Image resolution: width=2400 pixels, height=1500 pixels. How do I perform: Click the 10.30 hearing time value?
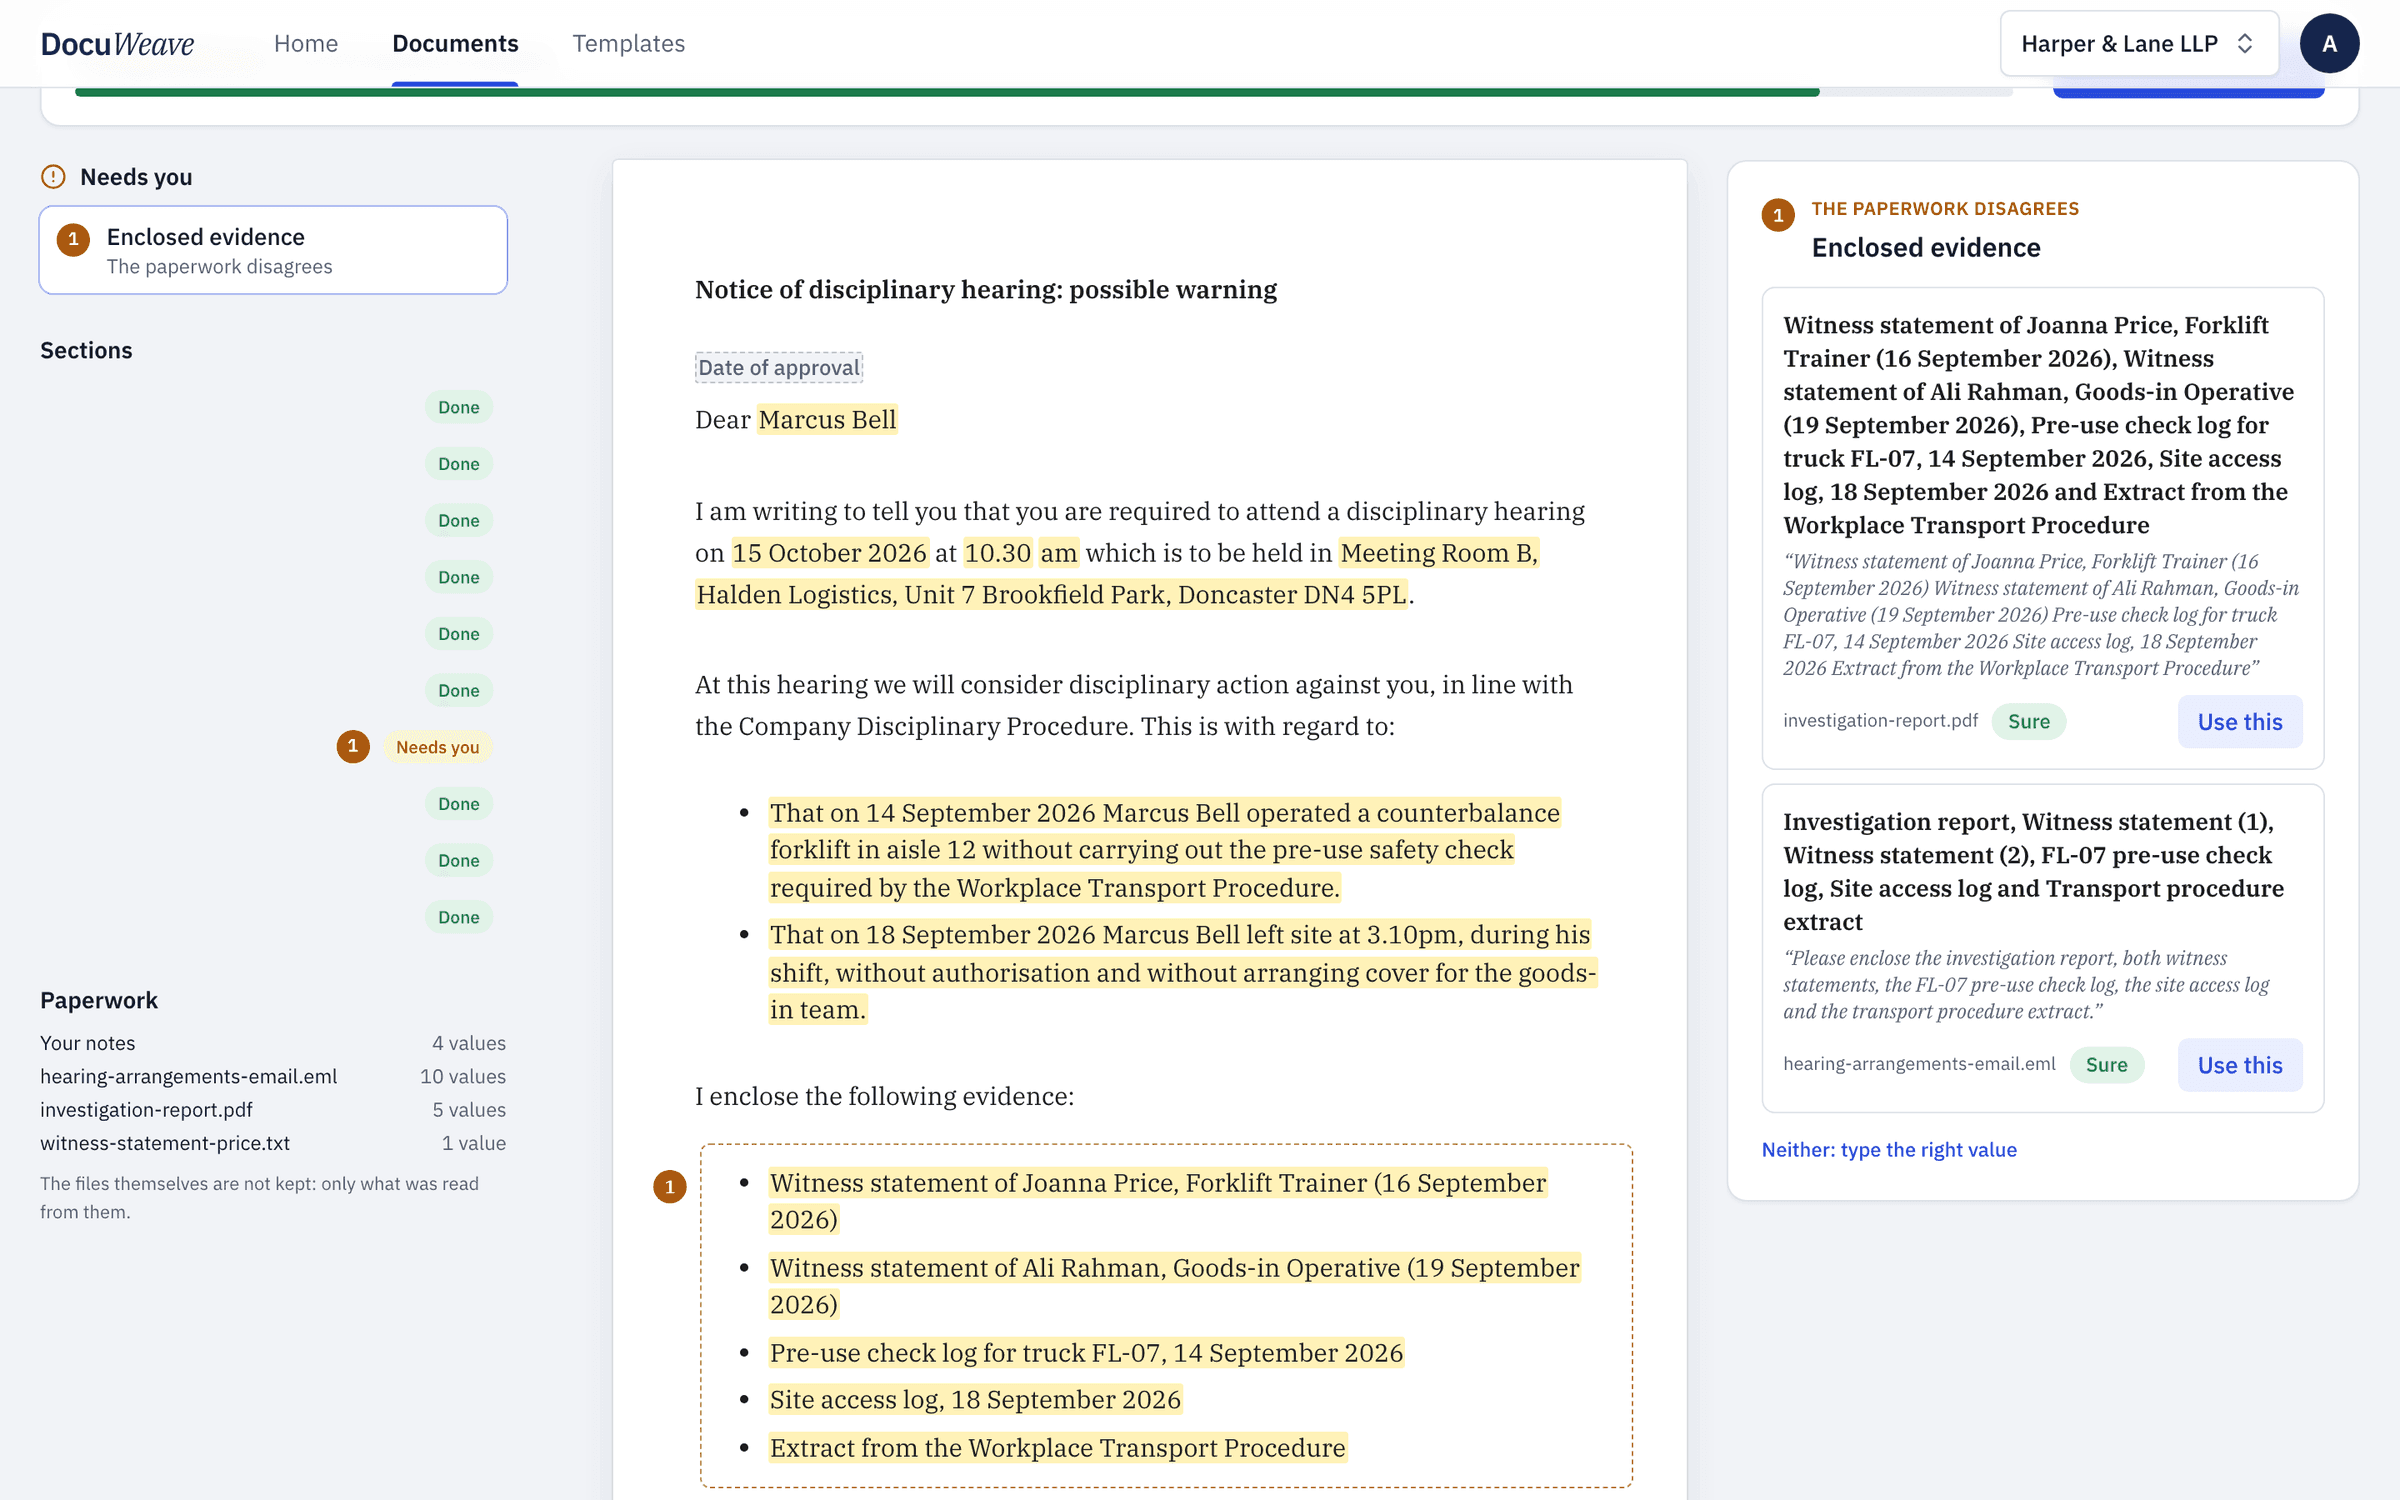(x=997, y=553)
